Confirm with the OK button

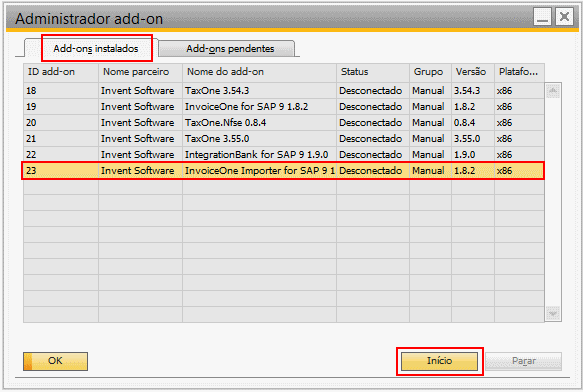click(55, 361)
